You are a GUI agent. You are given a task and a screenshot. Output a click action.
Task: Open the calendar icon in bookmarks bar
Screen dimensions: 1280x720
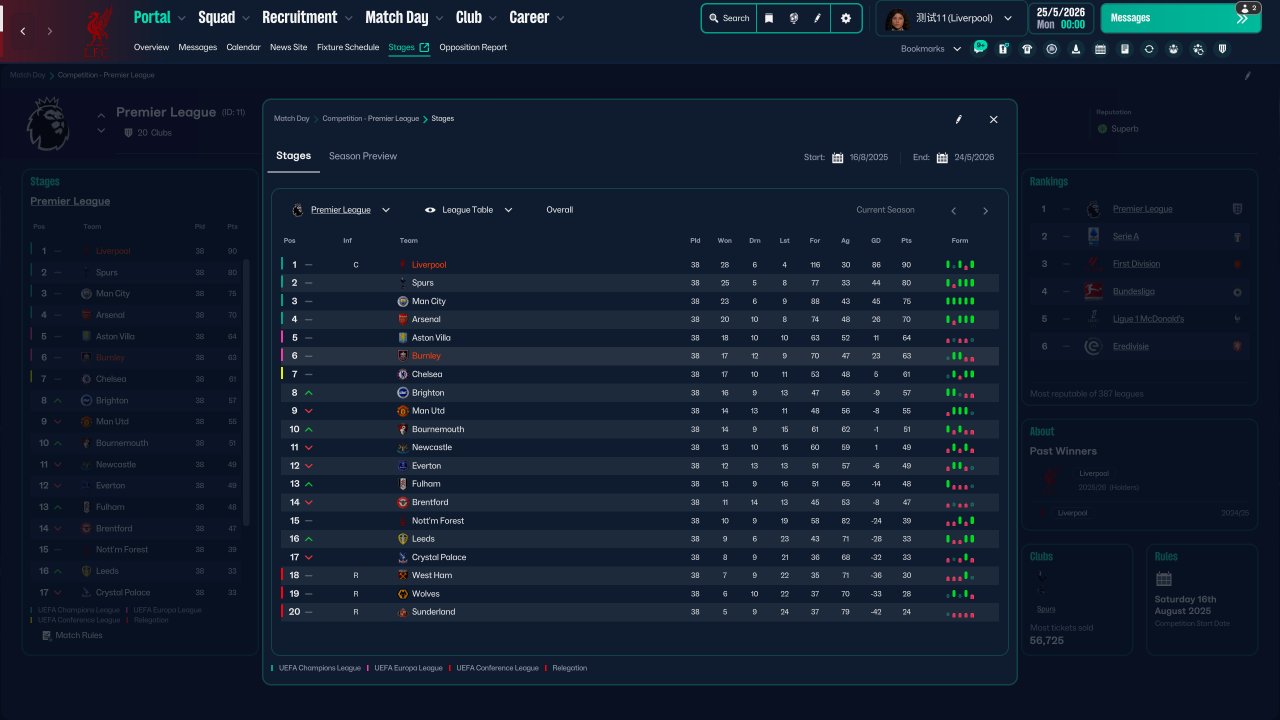(1100, 49)
